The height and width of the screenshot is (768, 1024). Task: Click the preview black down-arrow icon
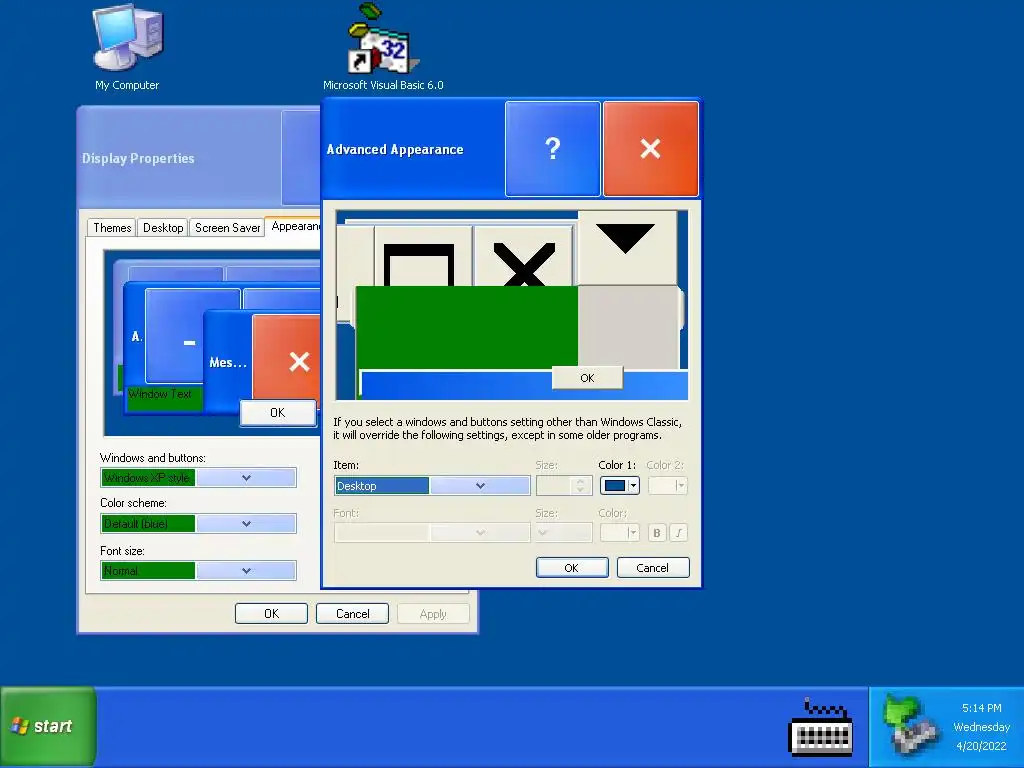626,238
